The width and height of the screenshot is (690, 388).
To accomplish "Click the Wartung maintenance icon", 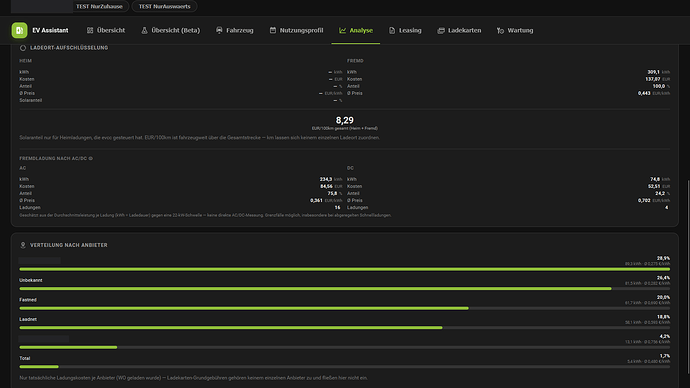I will pyautogui.click(x=500, y=30).
